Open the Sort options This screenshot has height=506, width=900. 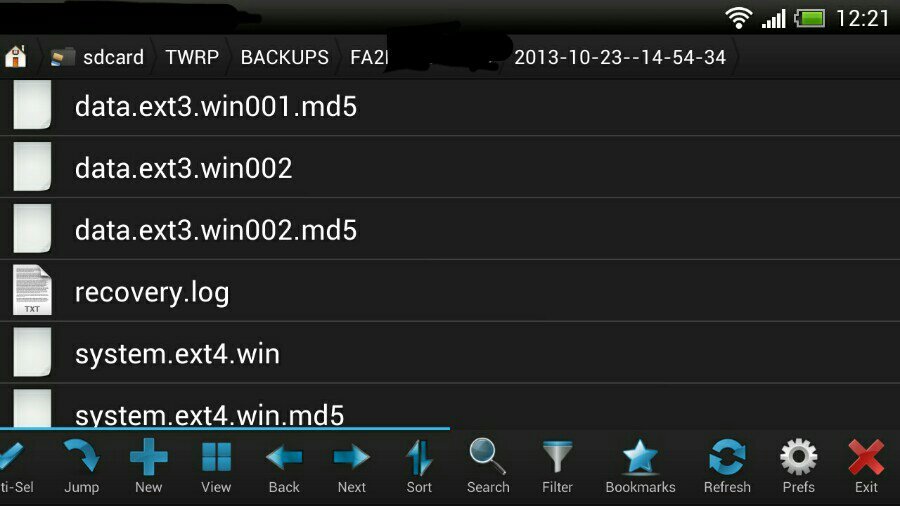(x=419, y=466)
